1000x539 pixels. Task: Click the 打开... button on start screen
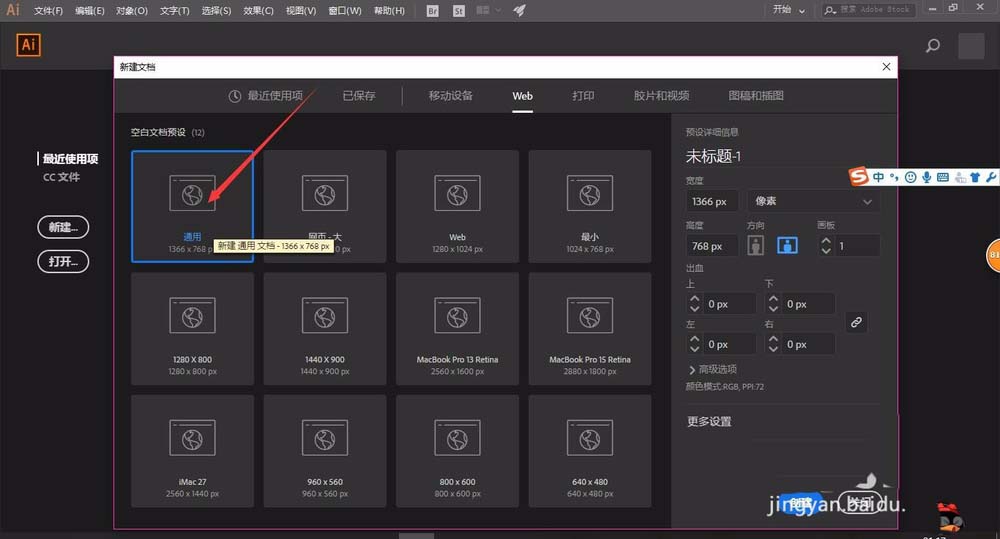[x=63, y=262]
